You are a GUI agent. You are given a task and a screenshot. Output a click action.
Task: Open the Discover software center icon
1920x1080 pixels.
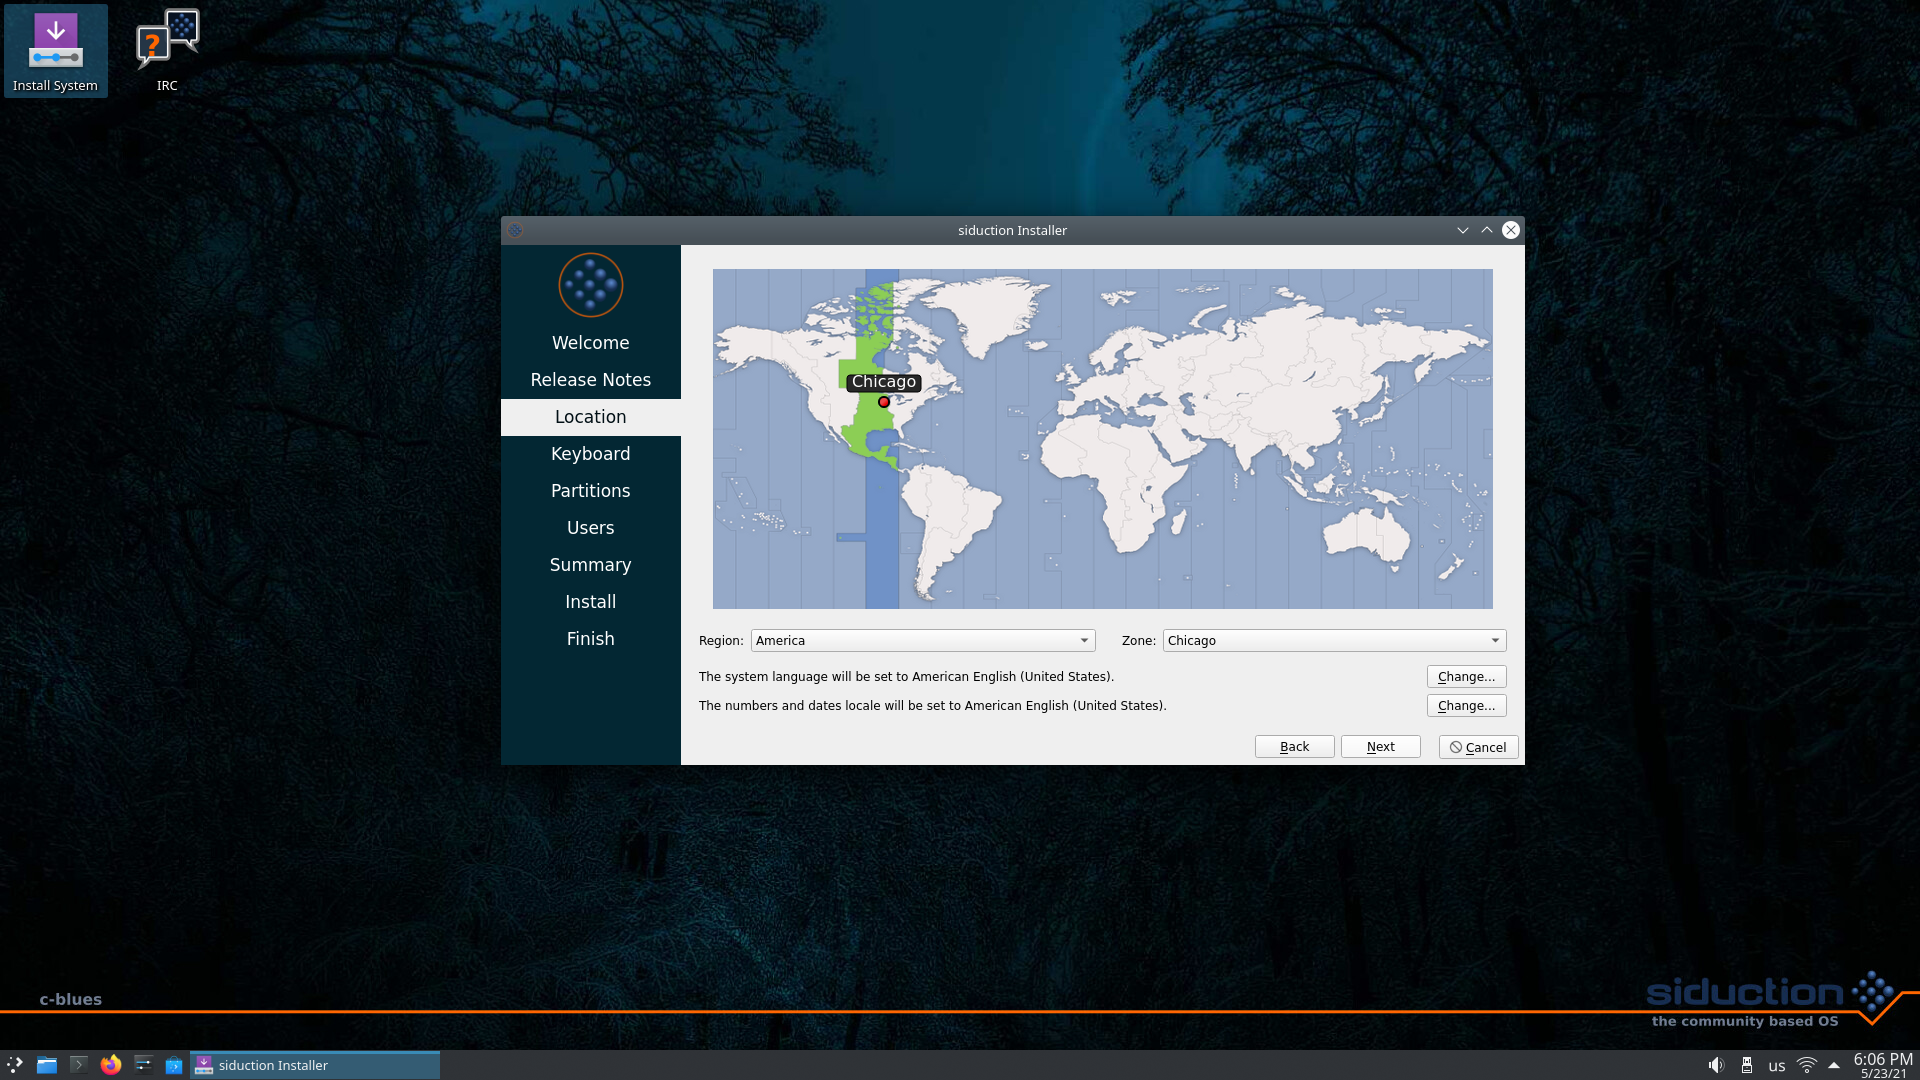pos(174,1065)
